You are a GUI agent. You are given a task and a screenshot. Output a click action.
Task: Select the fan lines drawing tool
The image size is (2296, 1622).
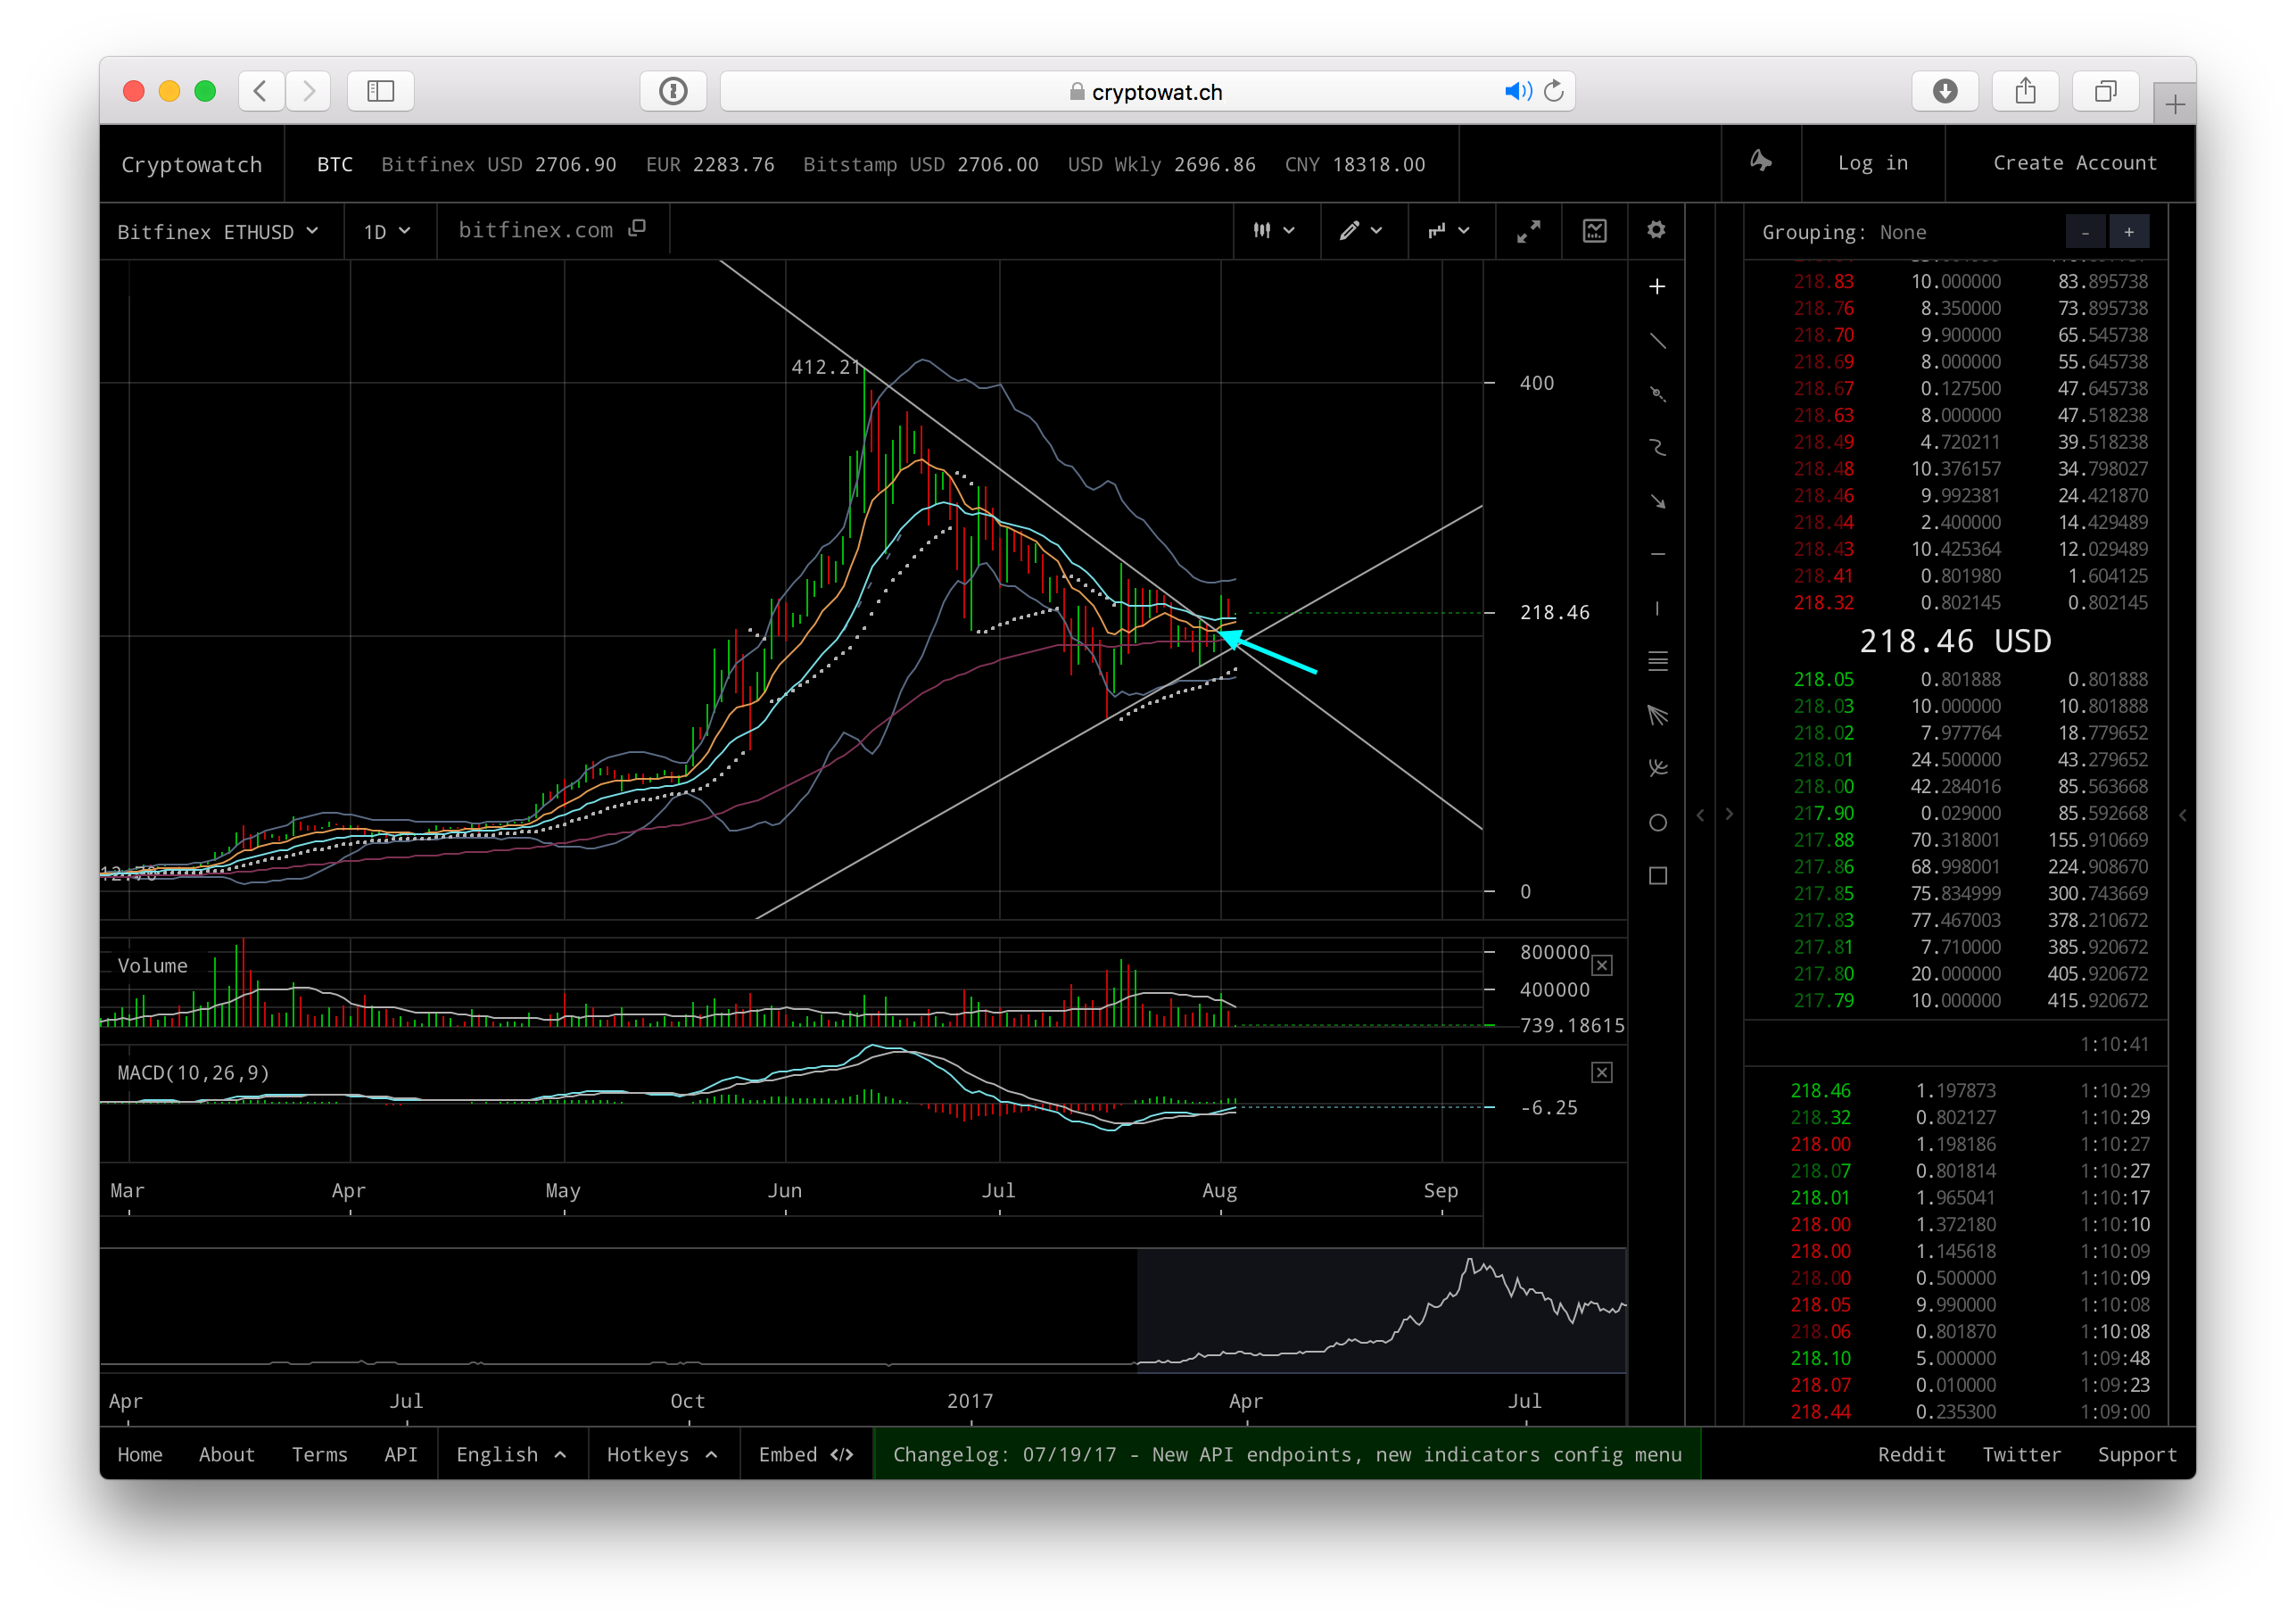[1657, 715]
